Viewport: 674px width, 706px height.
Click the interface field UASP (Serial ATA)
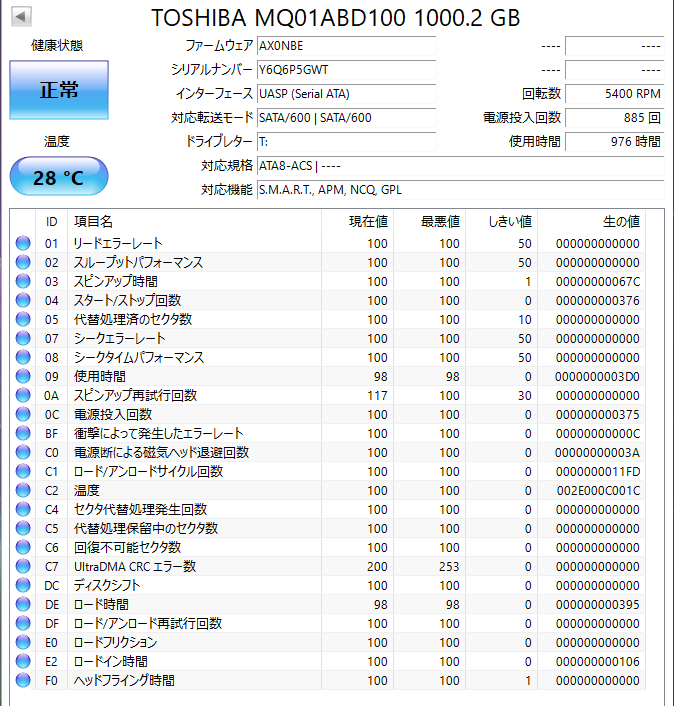tap(347, 94)
